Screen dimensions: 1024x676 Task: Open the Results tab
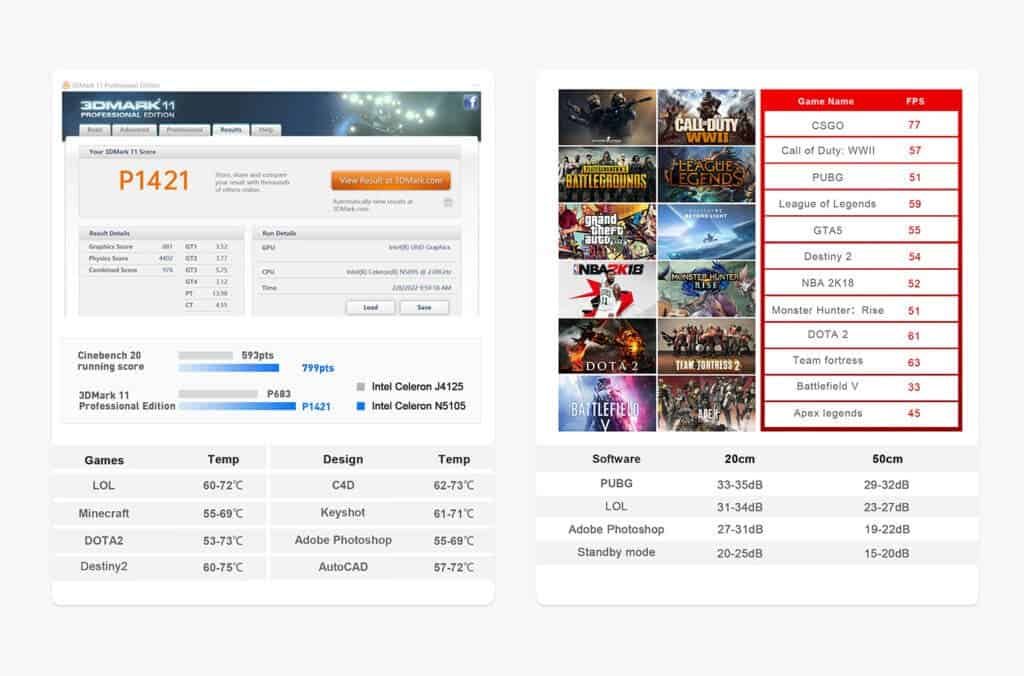231,130
